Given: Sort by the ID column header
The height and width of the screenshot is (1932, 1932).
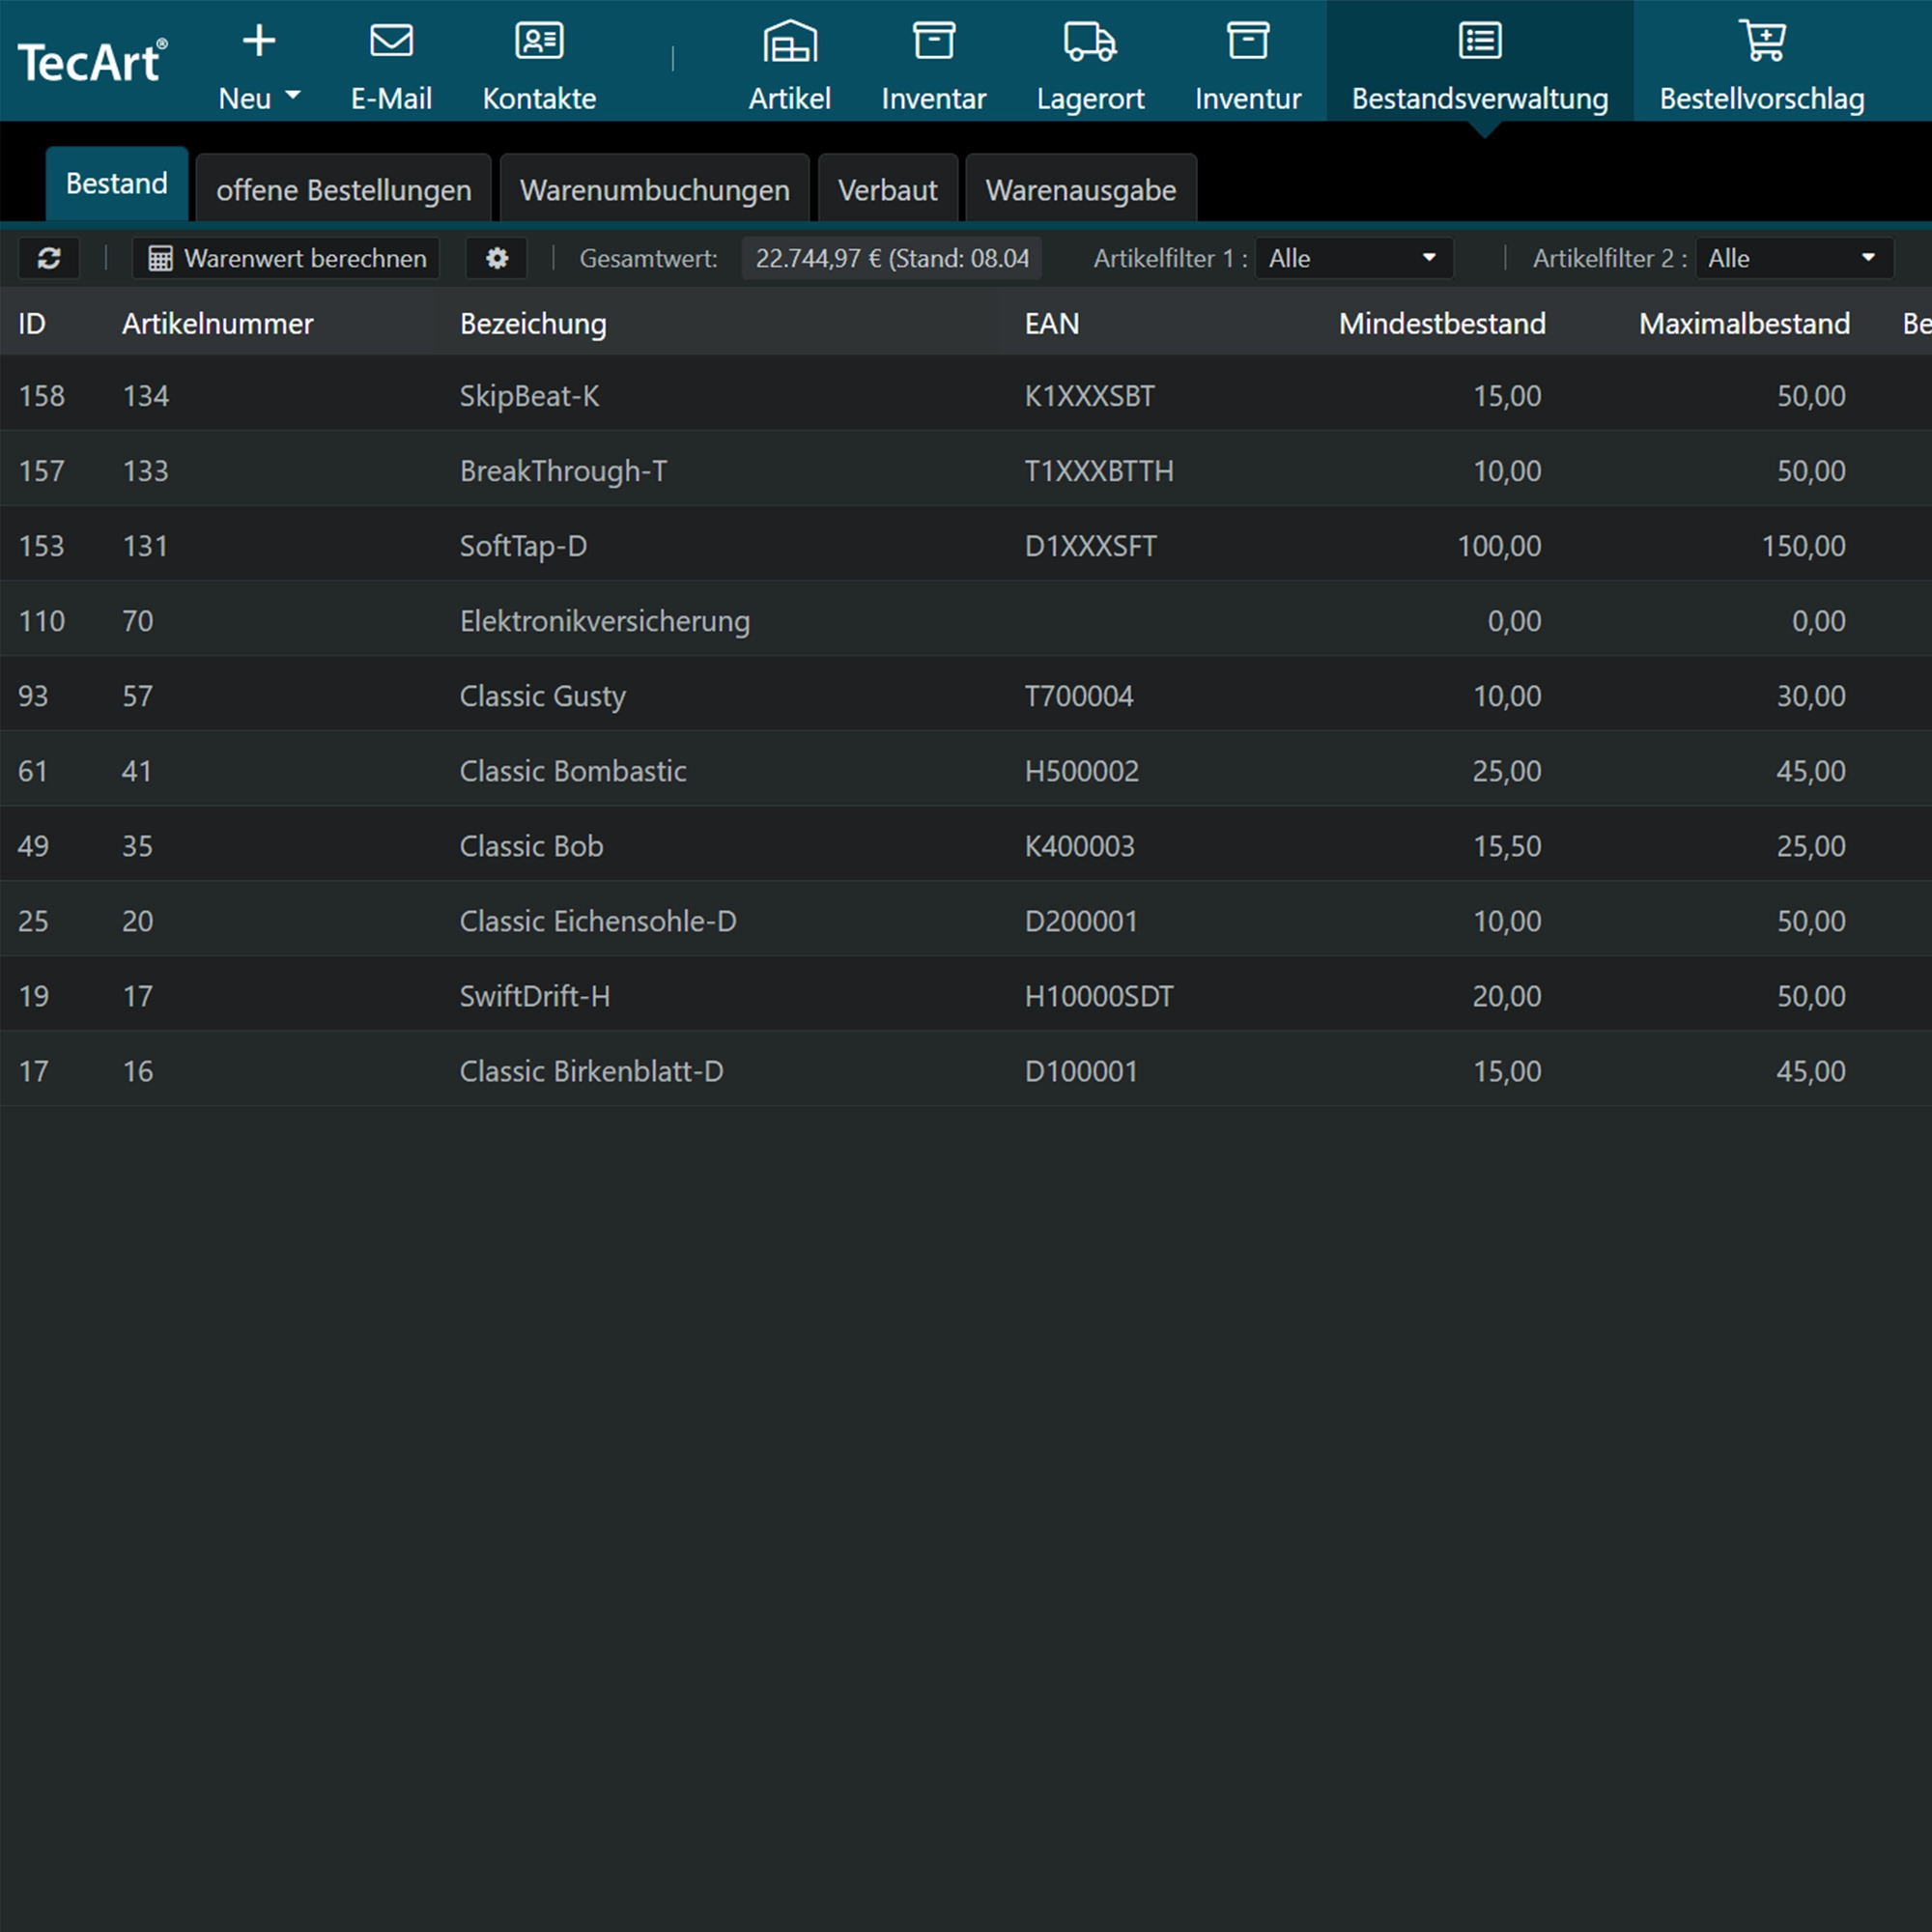Looking at the screenshot, I should pyautogui.click(x=32, y=324).
